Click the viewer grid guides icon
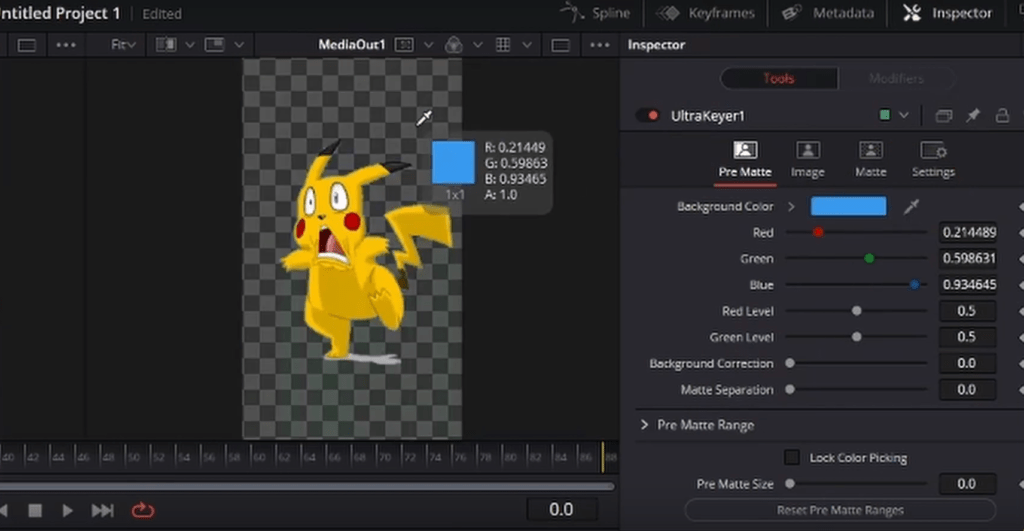 [503, 44]
